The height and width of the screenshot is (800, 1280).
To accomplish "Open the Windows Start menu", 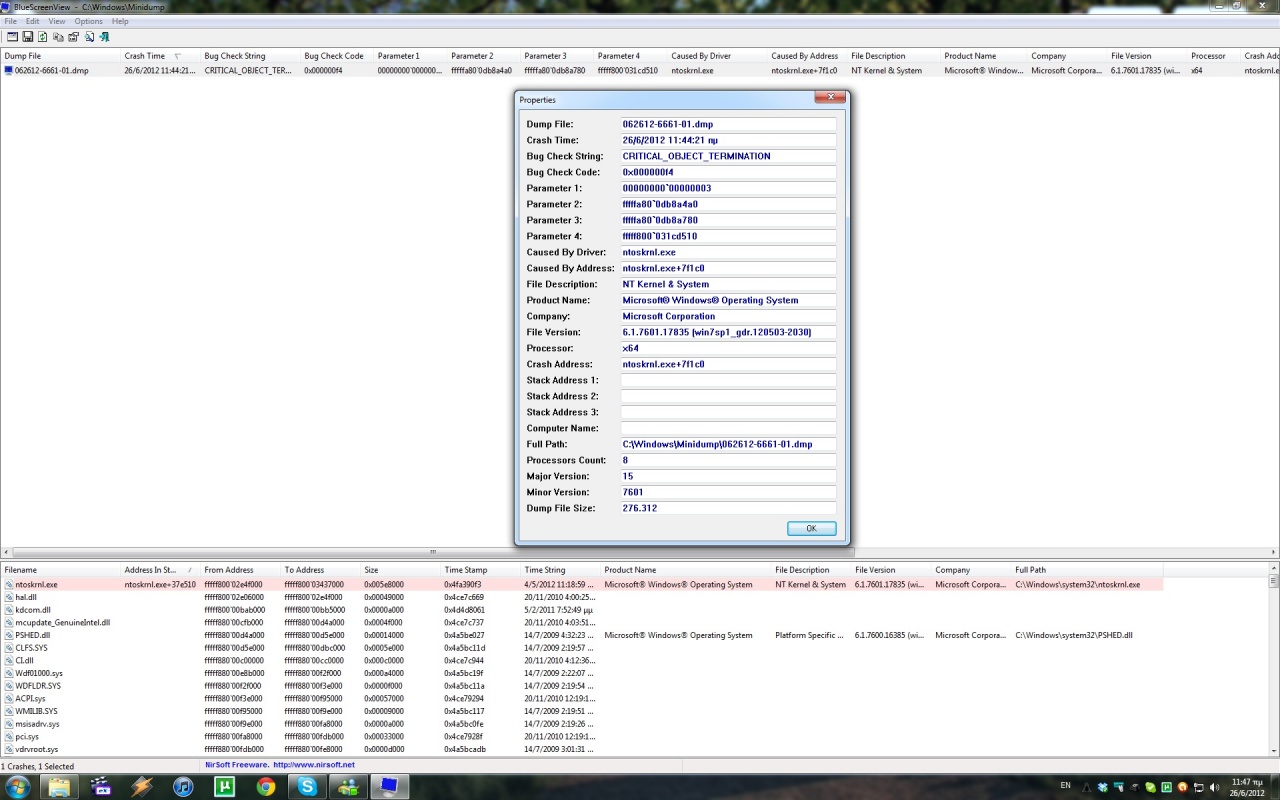I will [x=17, y=786].
